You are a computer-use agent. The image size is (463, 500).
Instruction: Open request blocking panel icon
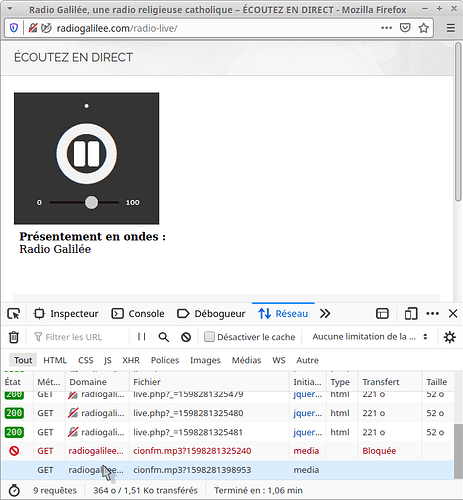coord(186,337)
